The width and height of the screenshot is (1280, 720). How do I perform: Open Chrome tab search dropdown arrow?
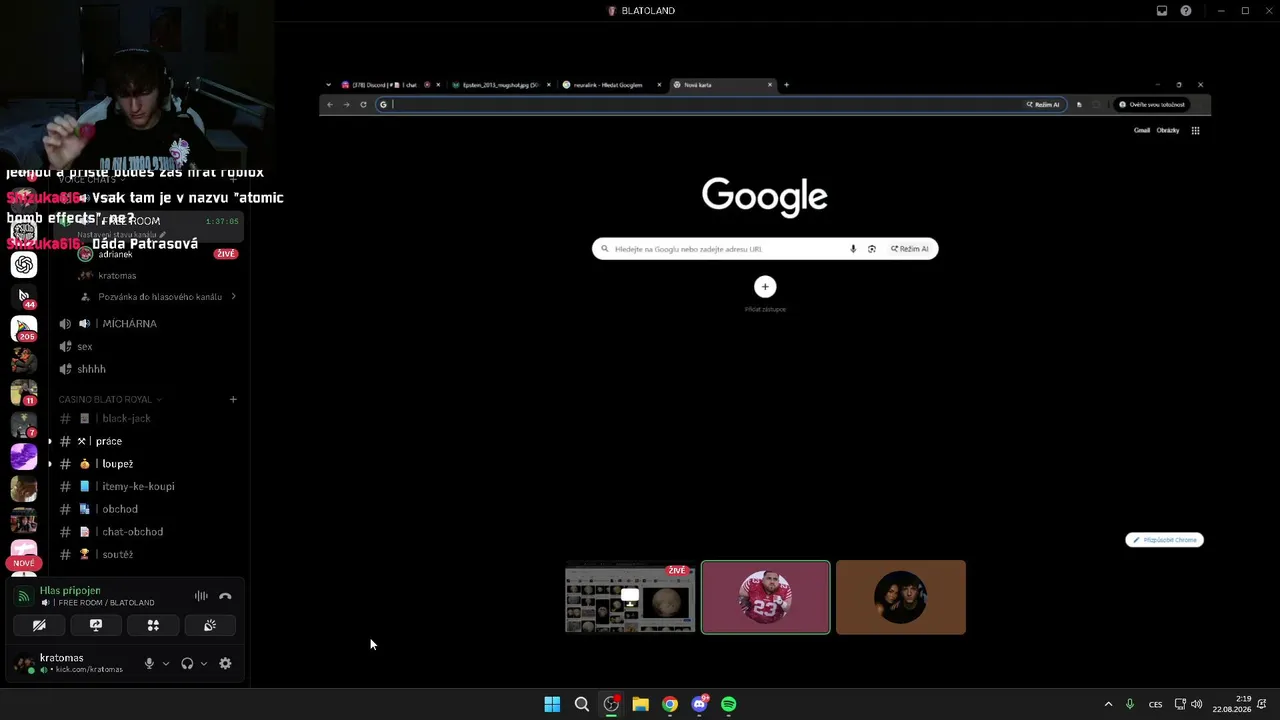click(328, 85)
